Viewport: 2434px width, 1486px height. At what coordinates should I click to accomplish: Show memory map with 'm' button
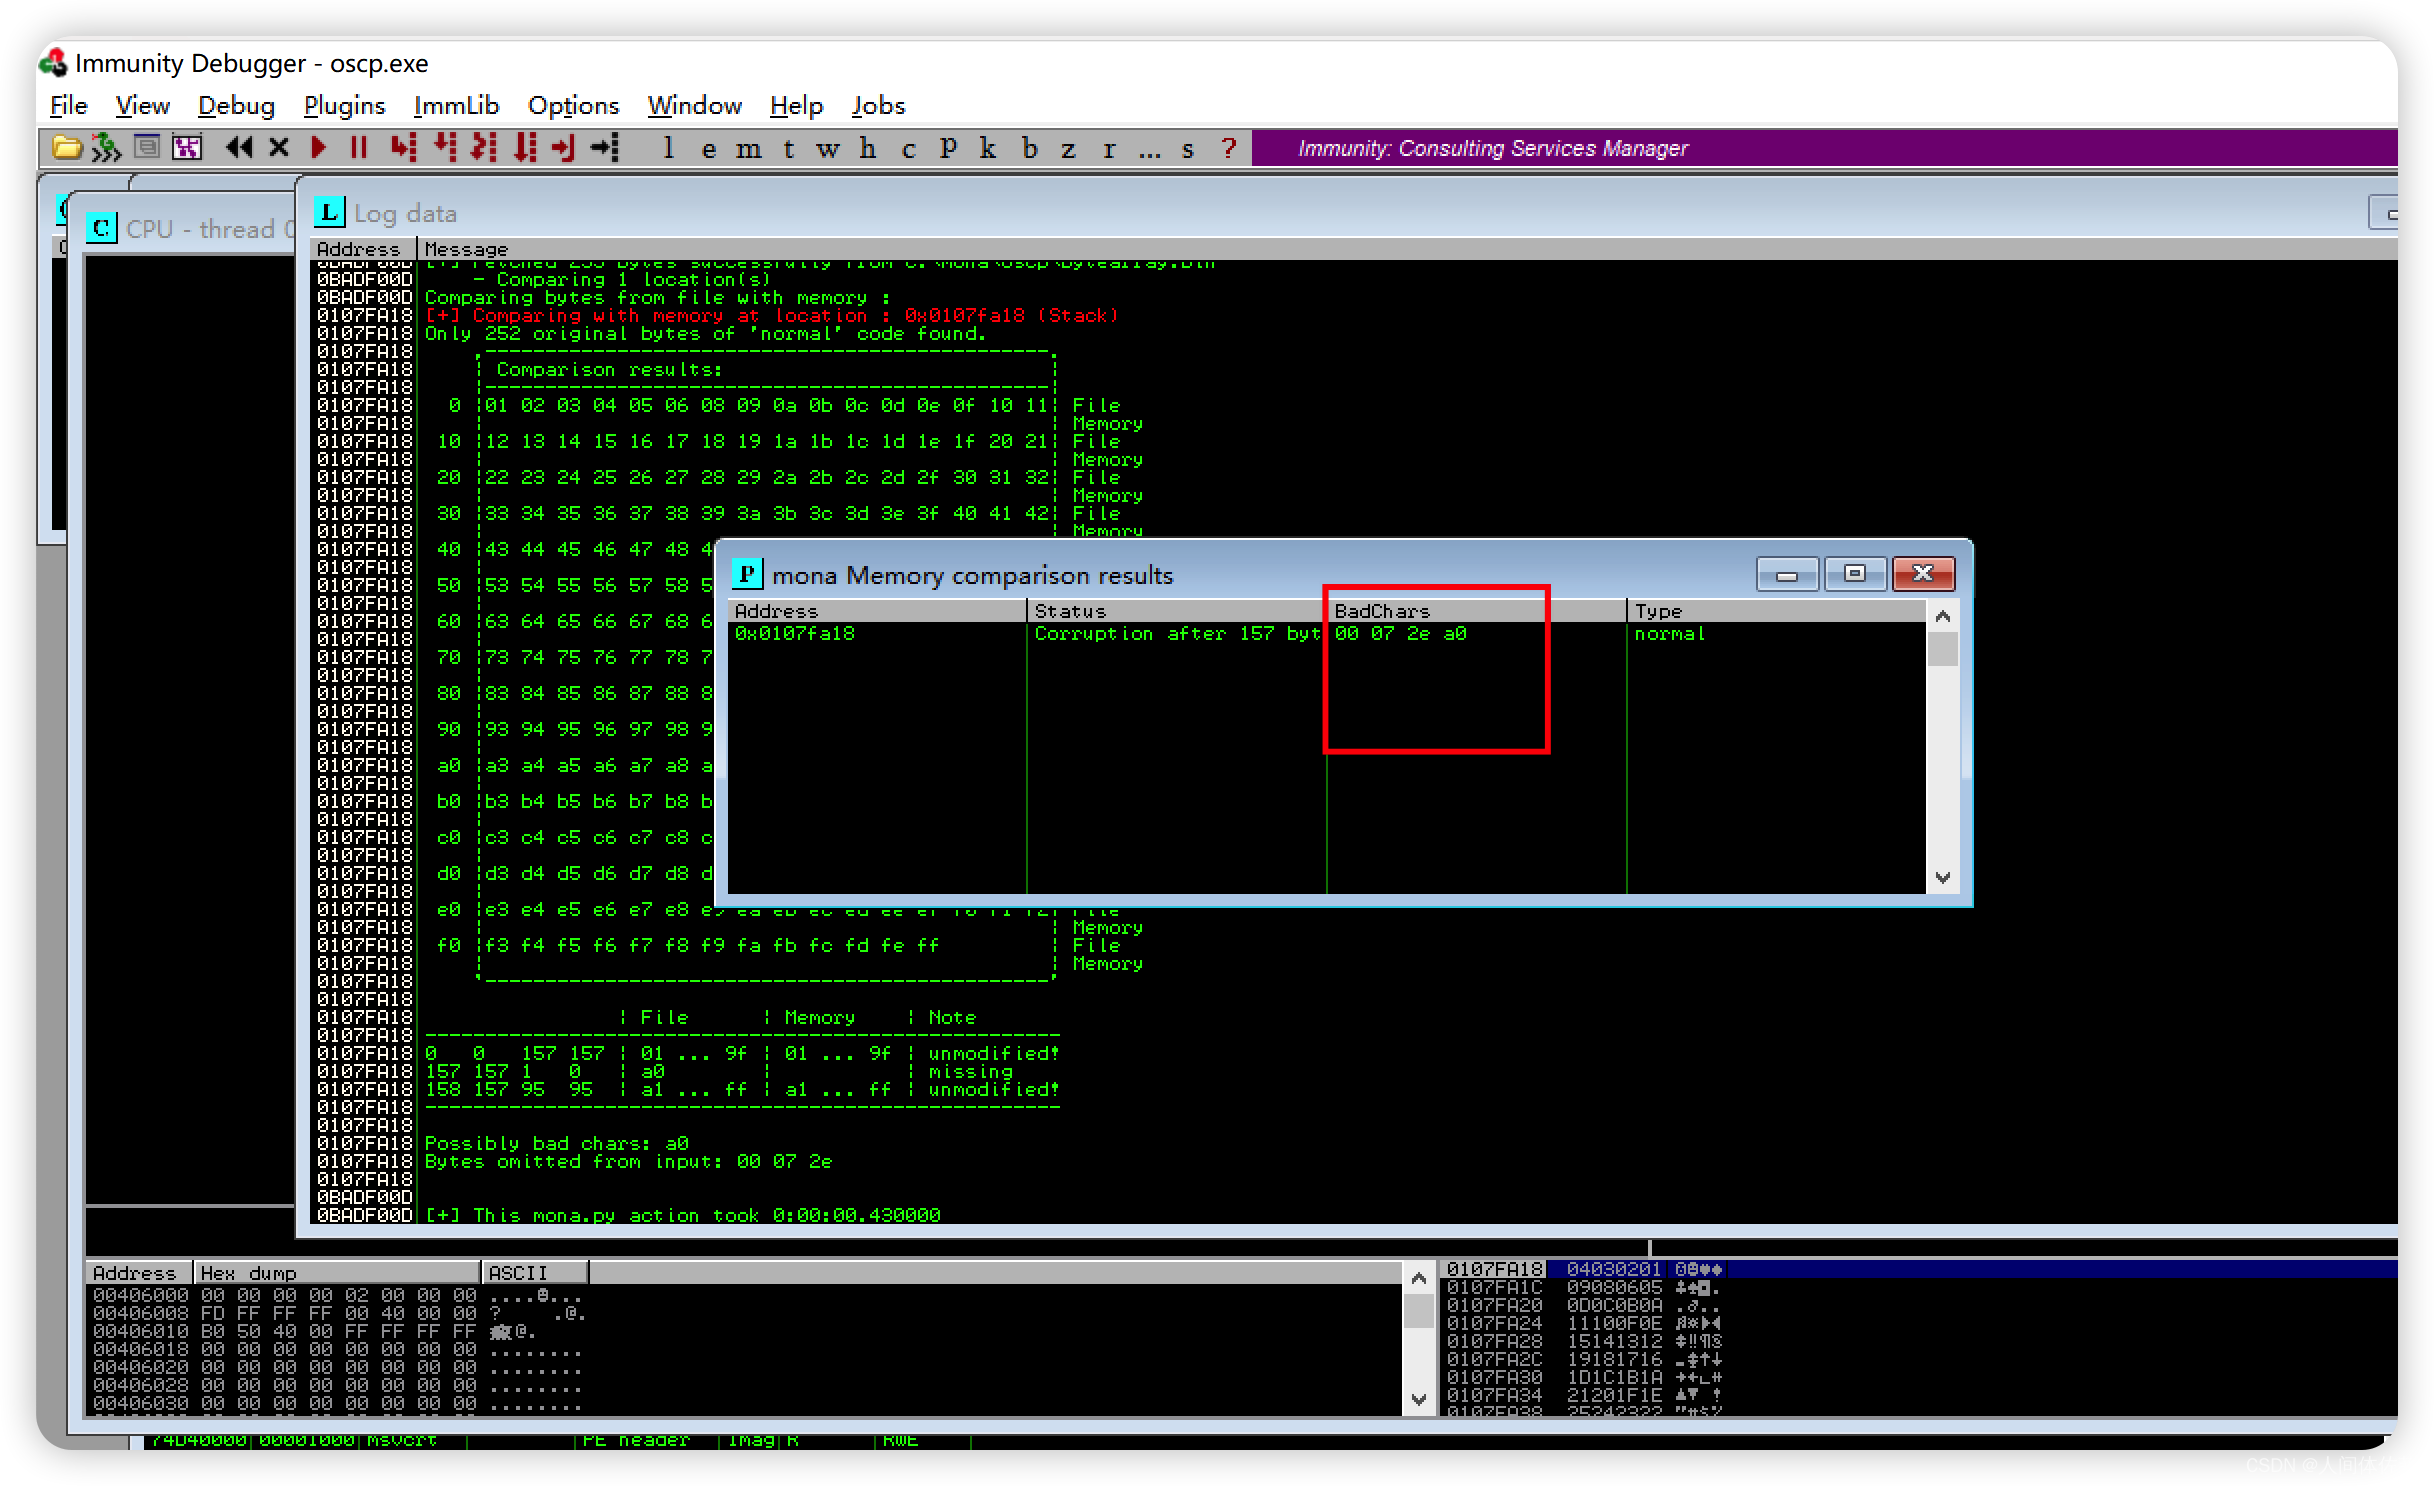pyautogui.click(x=748, y=149)
